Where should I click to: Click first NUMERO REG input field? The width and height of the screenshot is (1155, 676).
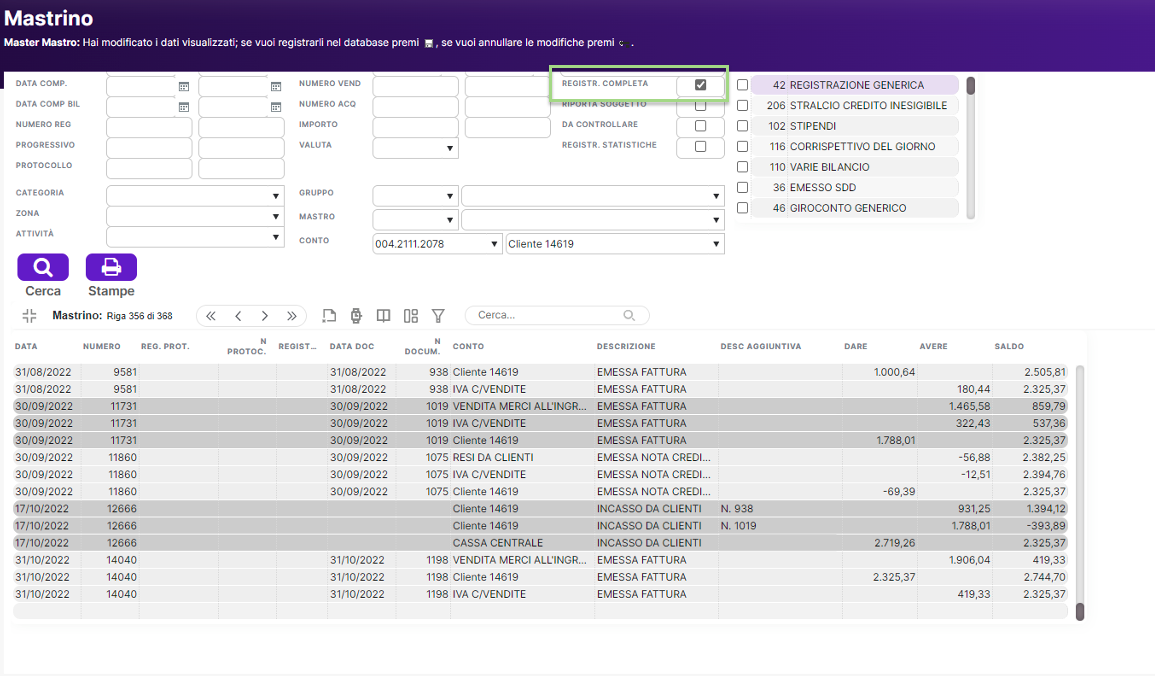click(149, 127)
